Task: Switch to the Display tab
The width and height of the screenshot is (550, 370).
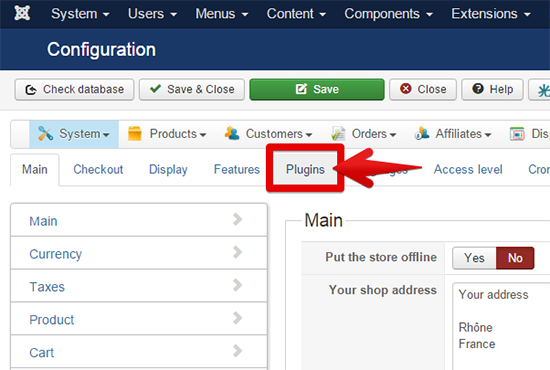Action: [168, 170]
